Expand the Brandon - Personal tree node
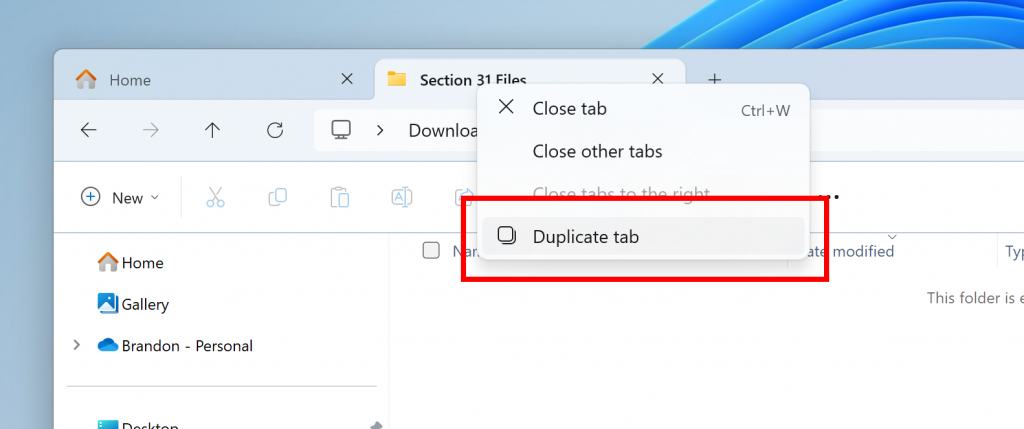Screen dimensions: 1024x429 [x=77, y=346]
